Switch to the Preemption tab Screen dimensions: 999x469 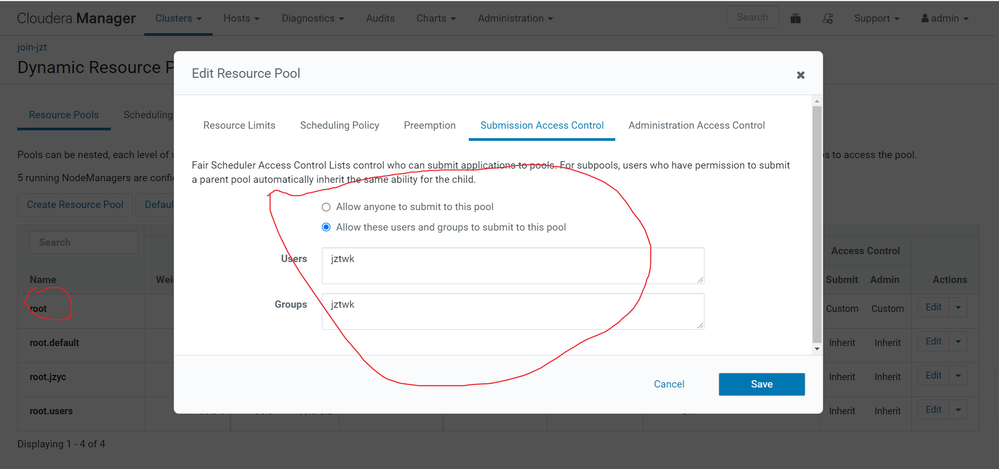(x=429, y=126)
